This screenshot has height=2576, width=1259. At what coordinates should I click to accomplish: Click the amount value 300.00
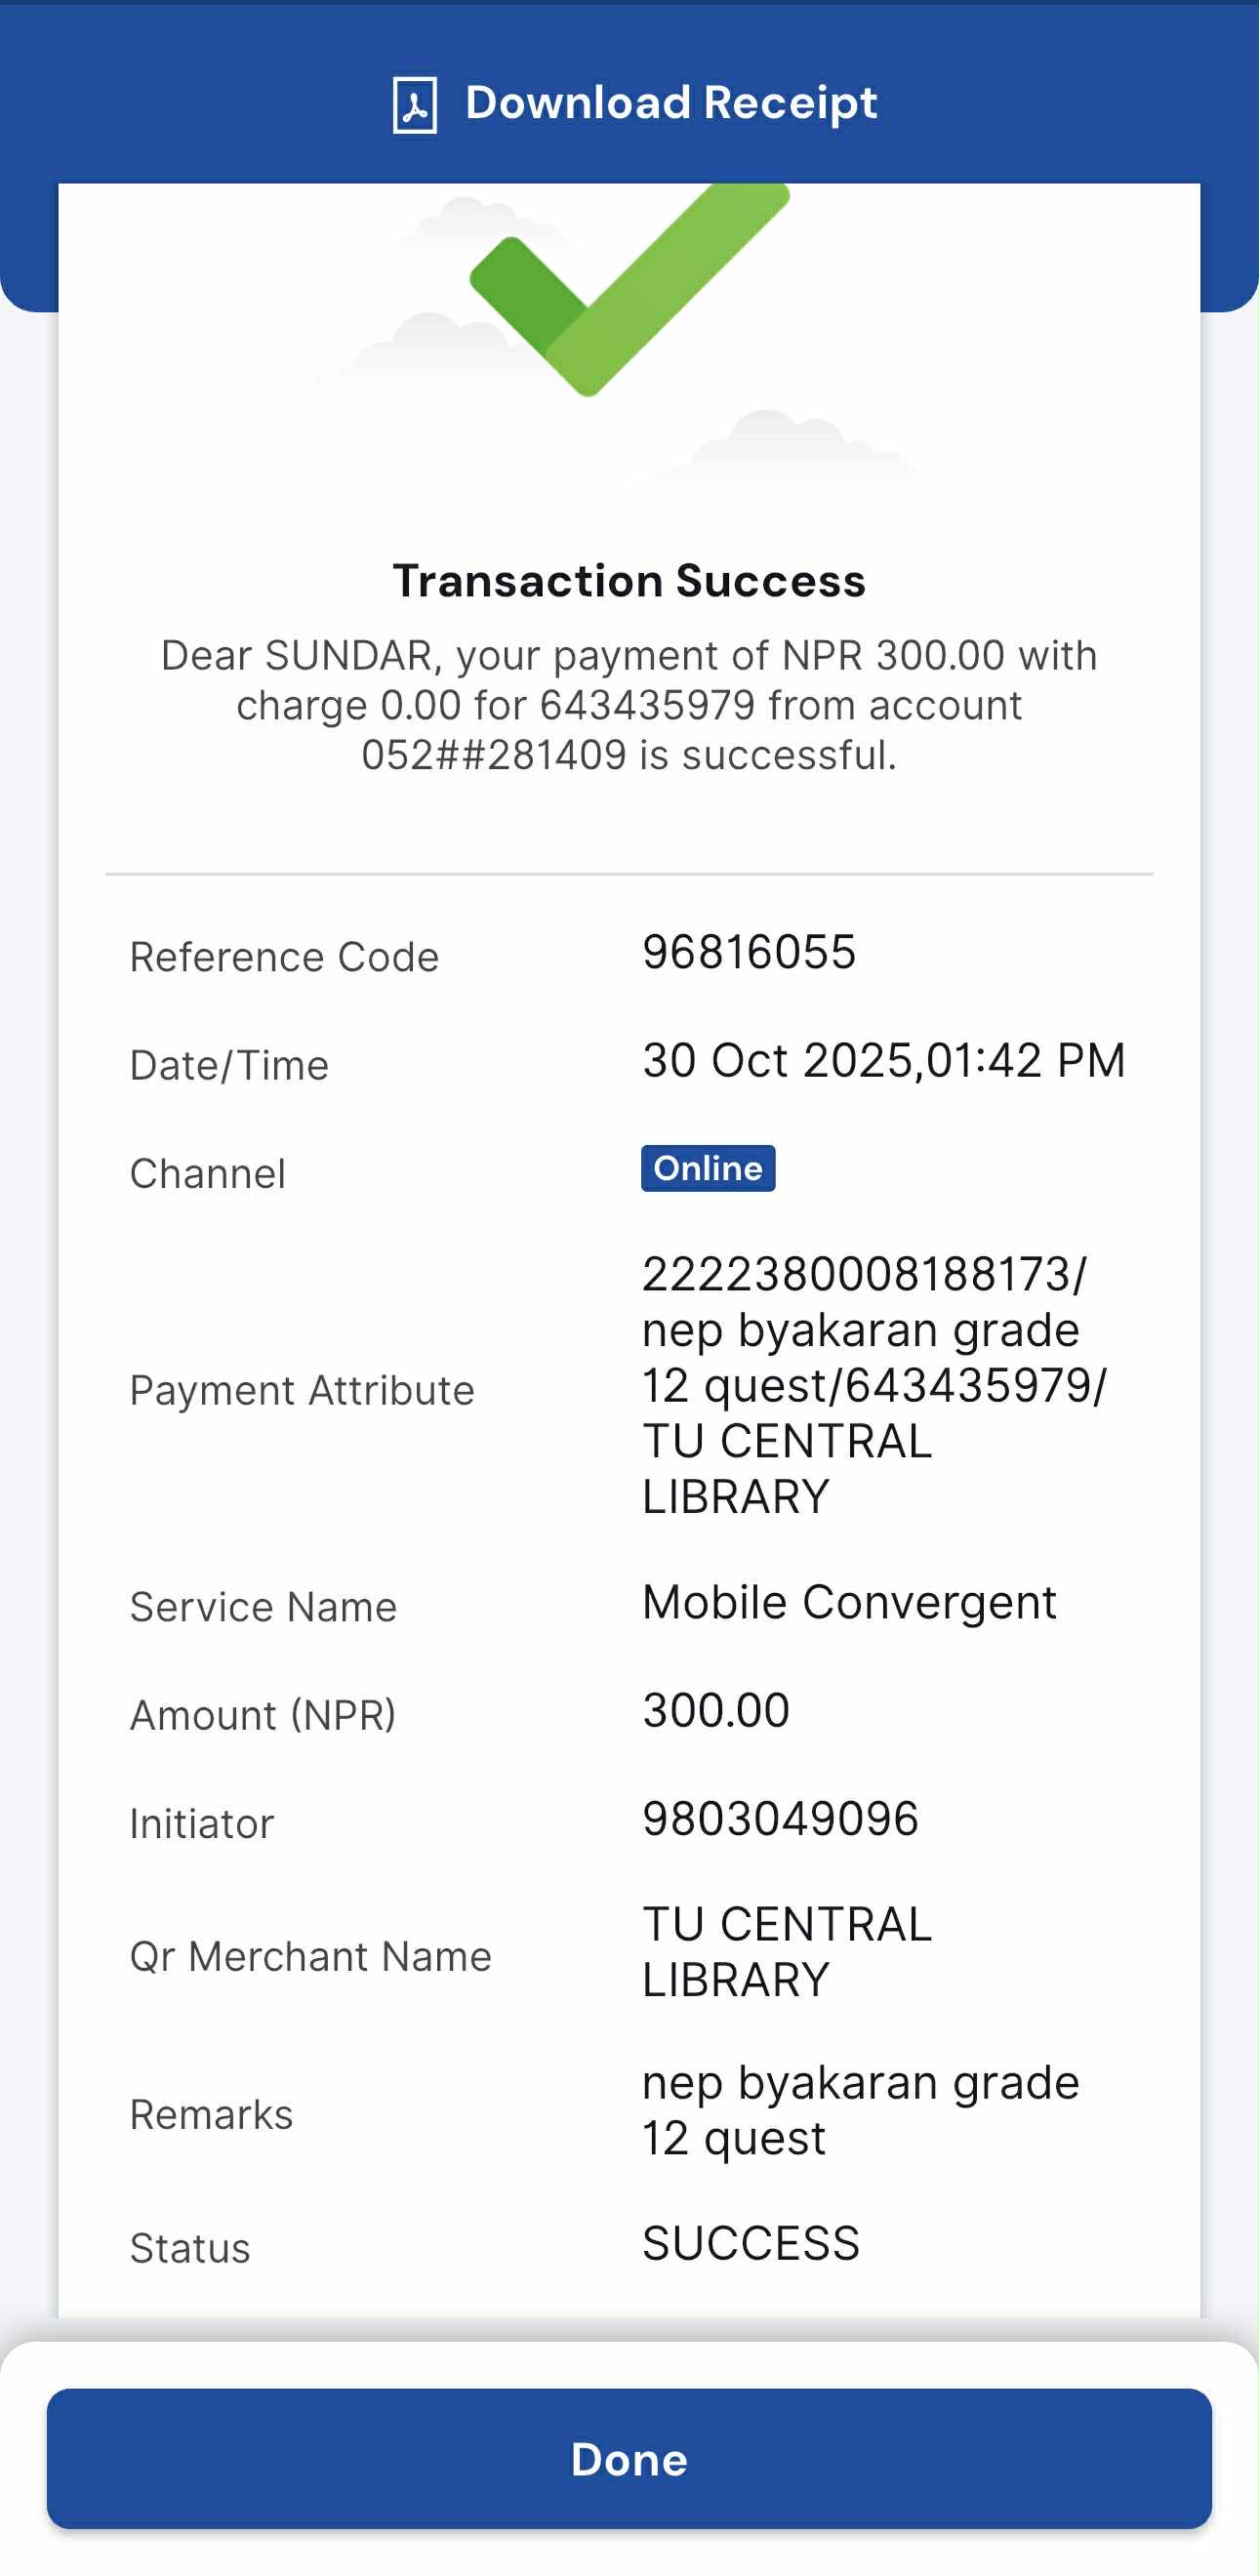coord(716,1710)
